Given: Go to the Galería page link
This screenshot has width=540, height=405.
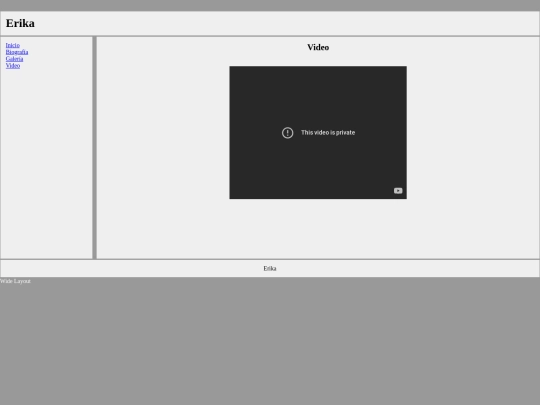Looking at the screenshot, I should click(14, 59).
